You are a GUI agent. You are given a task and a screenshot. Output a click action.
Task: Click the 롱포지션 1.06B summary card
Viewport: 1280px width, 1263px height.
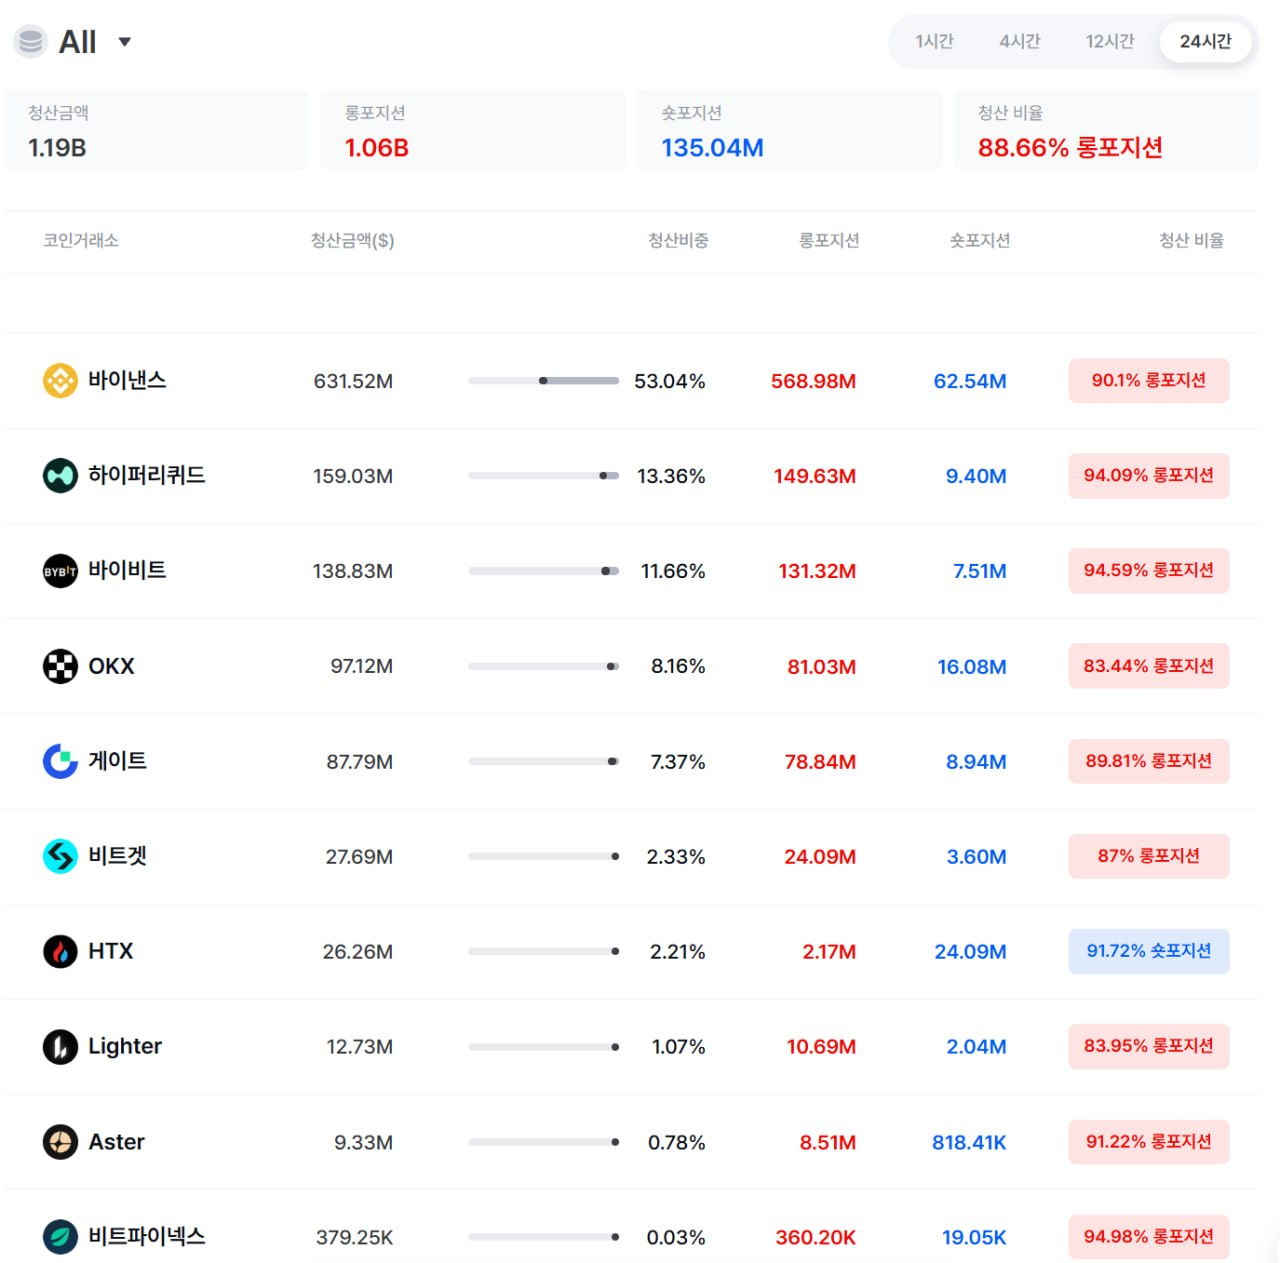coord(472,130)
